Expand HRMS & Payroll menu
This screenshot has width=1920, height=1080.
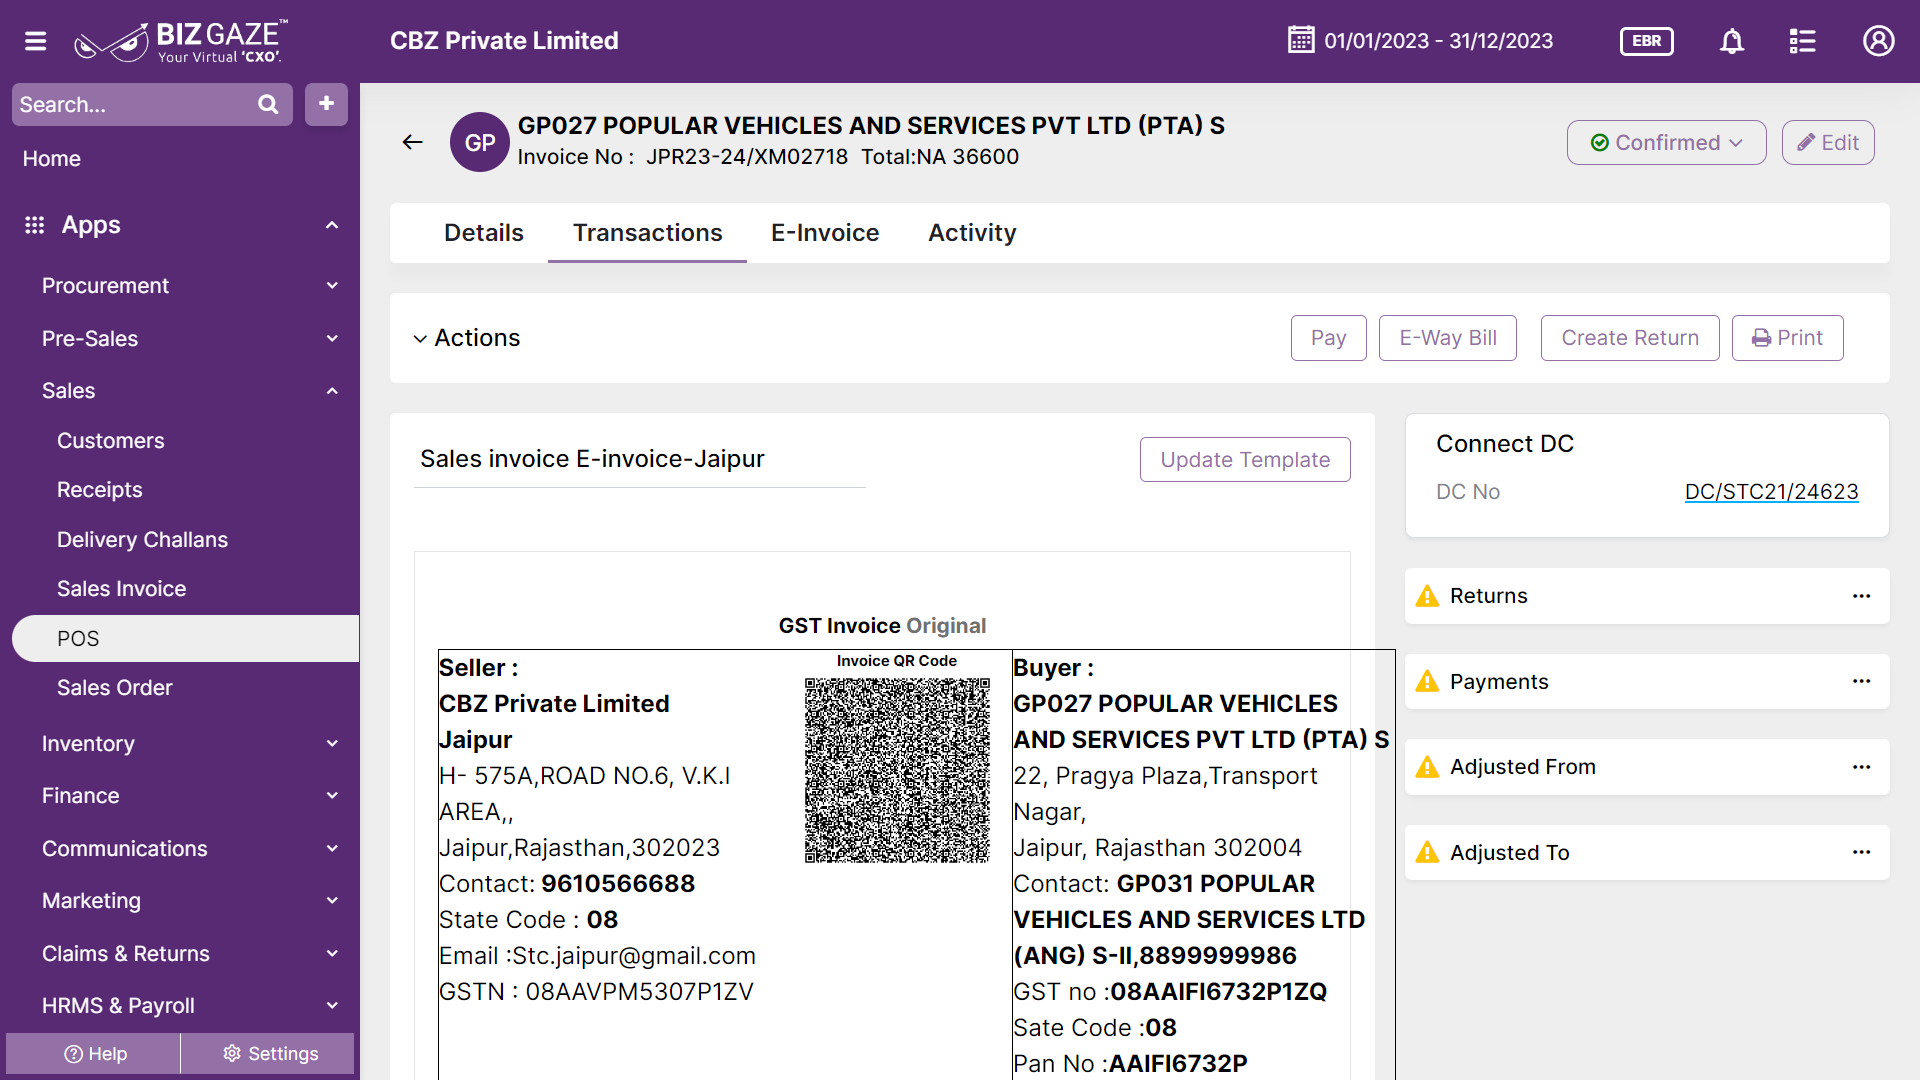pos(332,1006)
